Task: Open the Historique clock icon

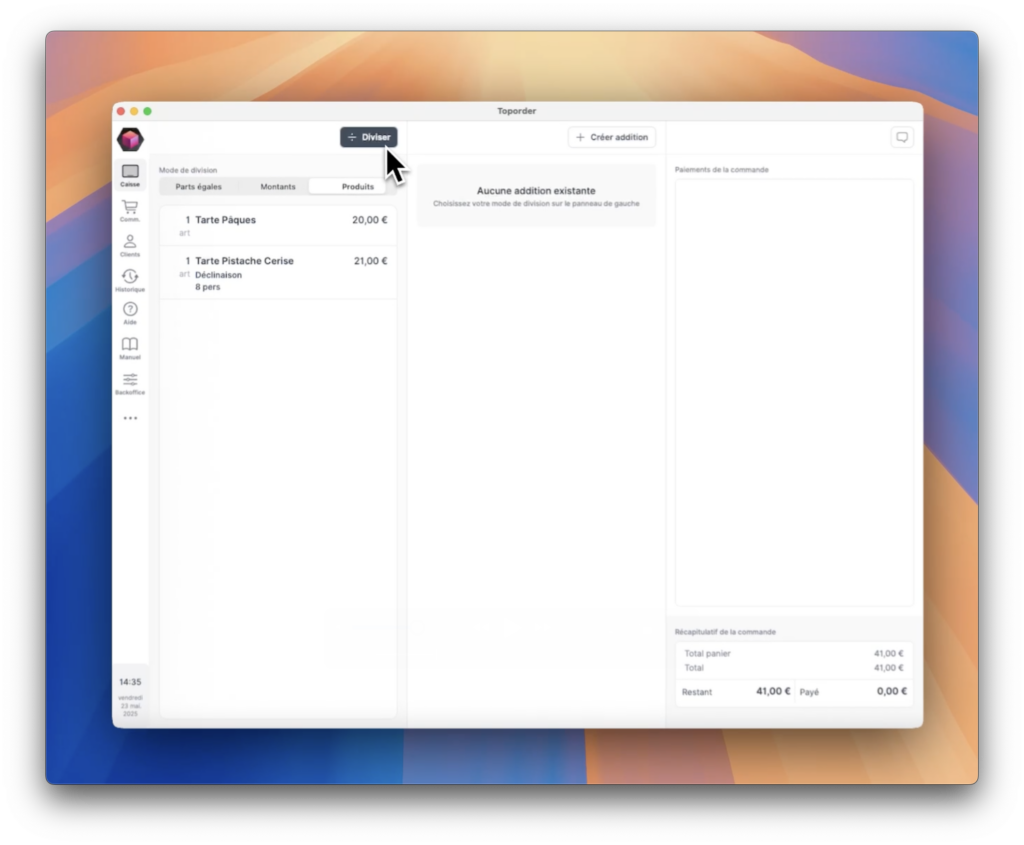Action: tap(130, 277)
